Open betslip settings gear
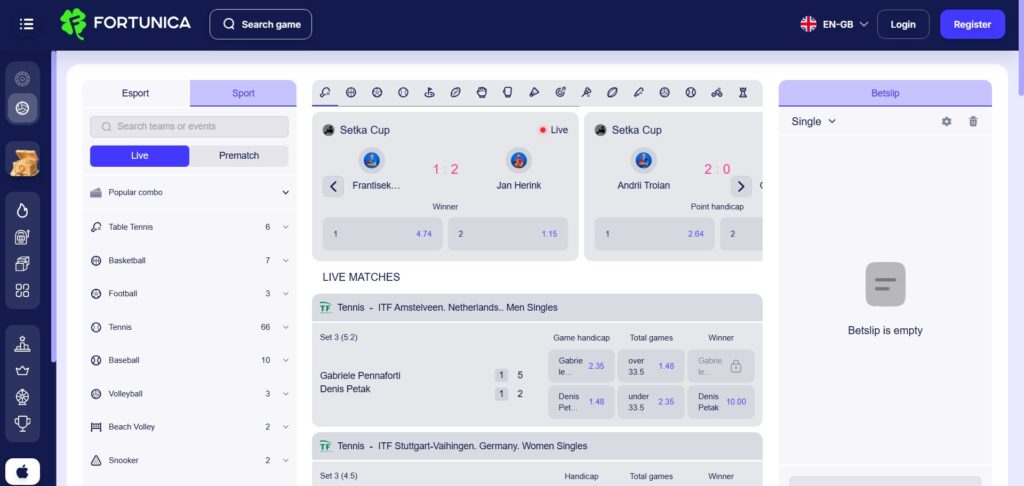This screenshot has height=486, width=1024. point(946,121)
